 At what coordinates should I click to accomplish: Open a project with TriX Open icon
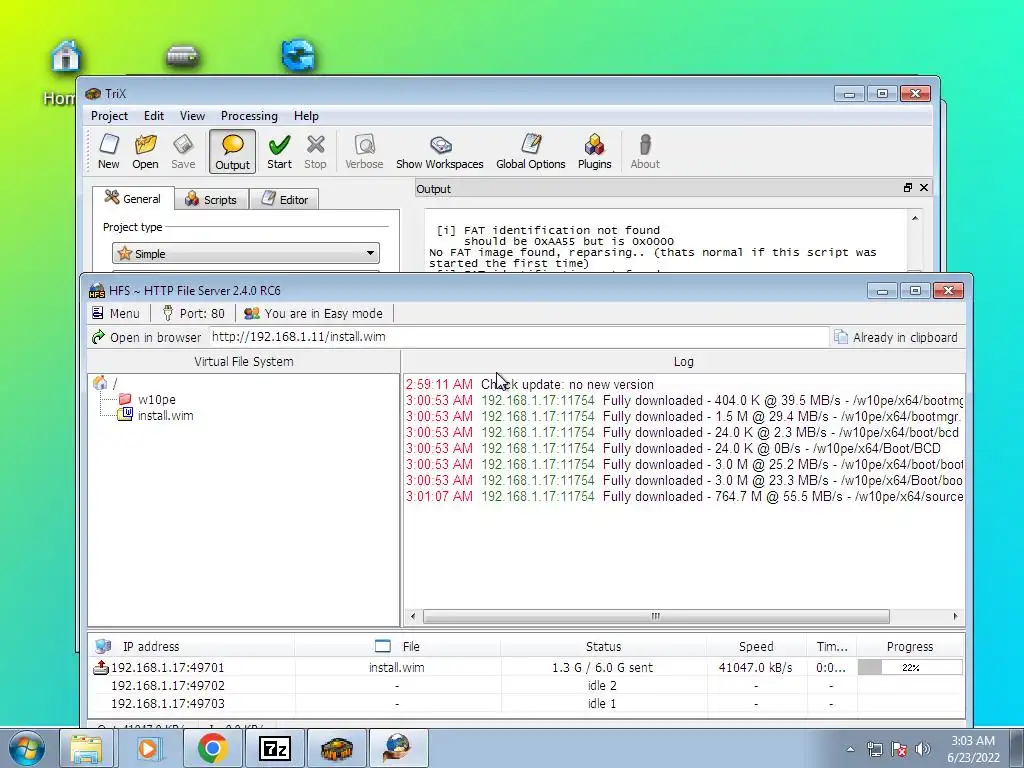coord(145,152)
